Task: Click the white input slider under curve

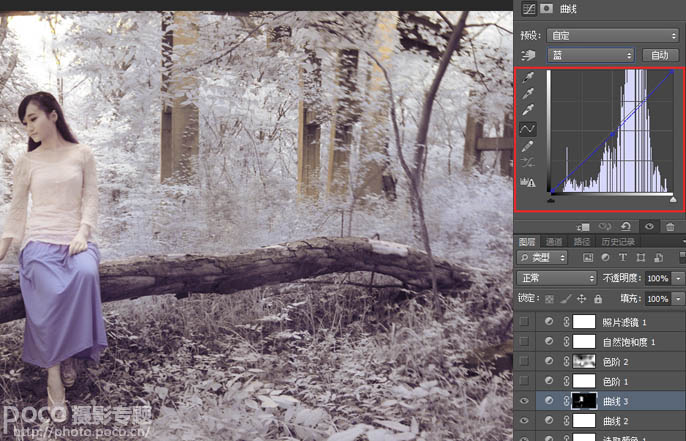Action: click(x=673, y=200)
